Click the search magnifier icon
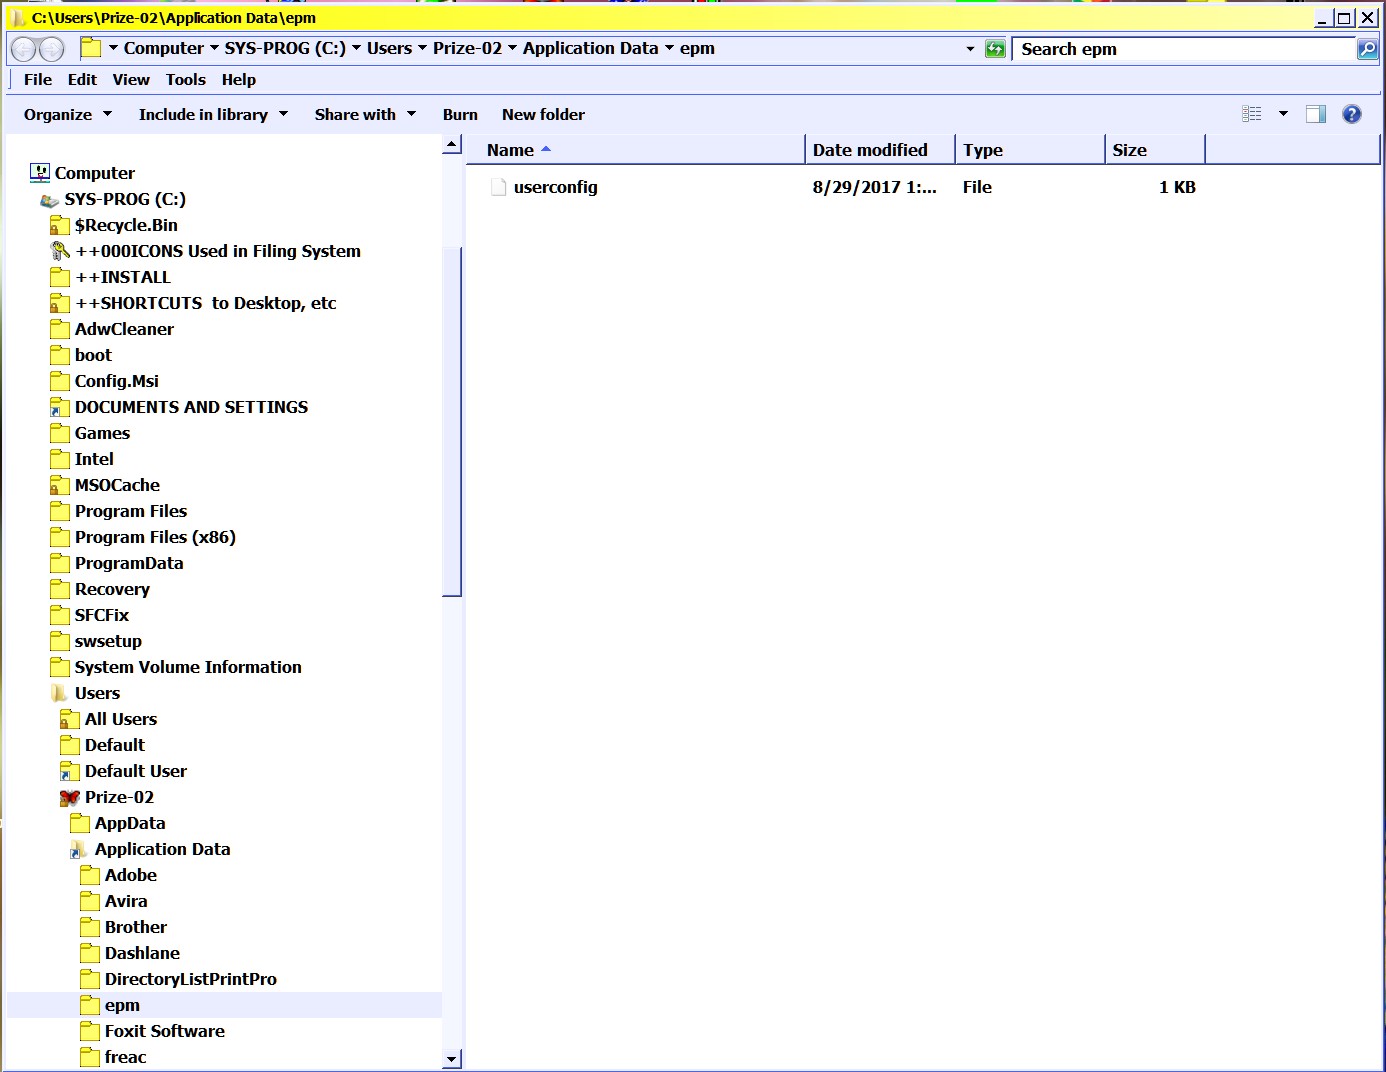 pyautogui.click(x=1366, y=49)
